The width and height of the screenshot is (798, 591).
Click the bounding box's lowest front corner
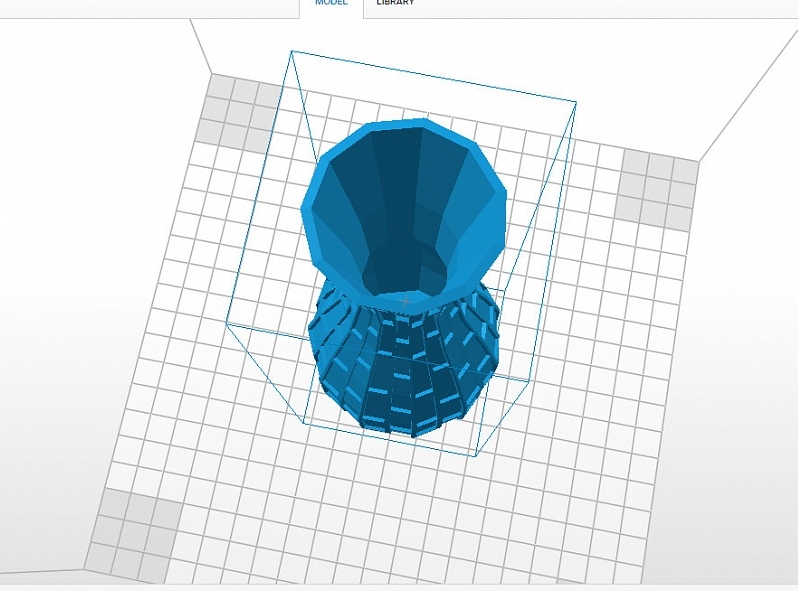(475, 456)
